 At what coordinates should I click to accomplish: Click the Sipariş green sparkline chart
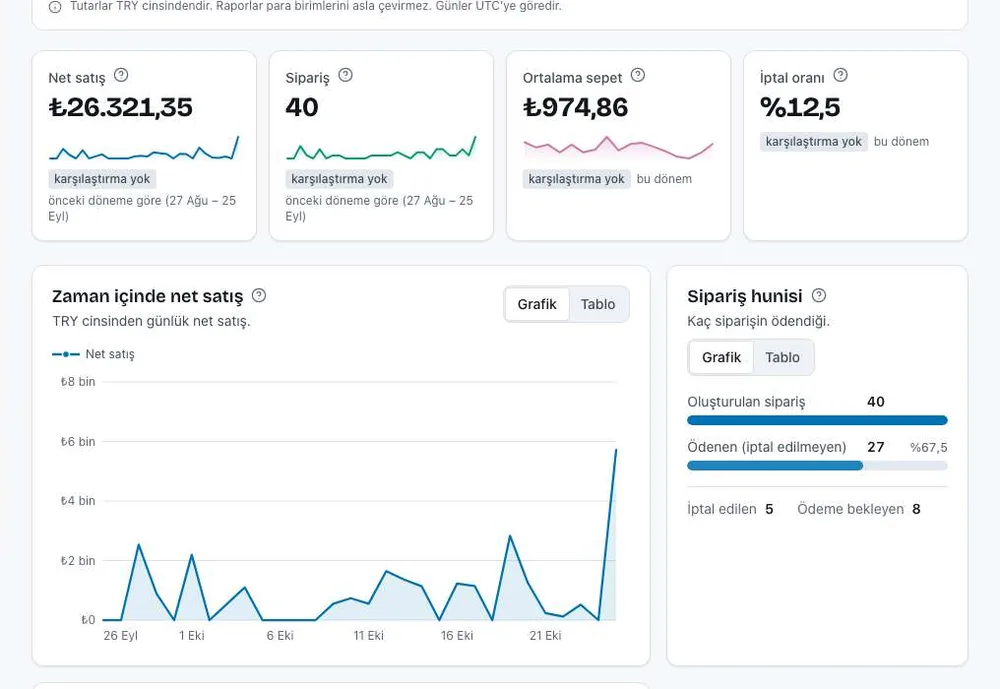click(381, 148)
